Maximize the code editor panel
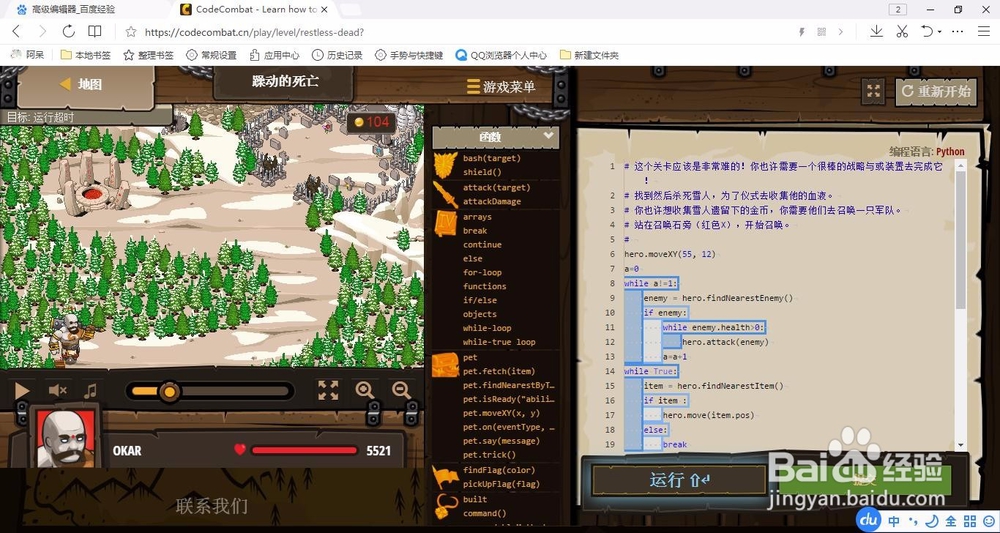The image size is (1000, 533). (874, 91)
